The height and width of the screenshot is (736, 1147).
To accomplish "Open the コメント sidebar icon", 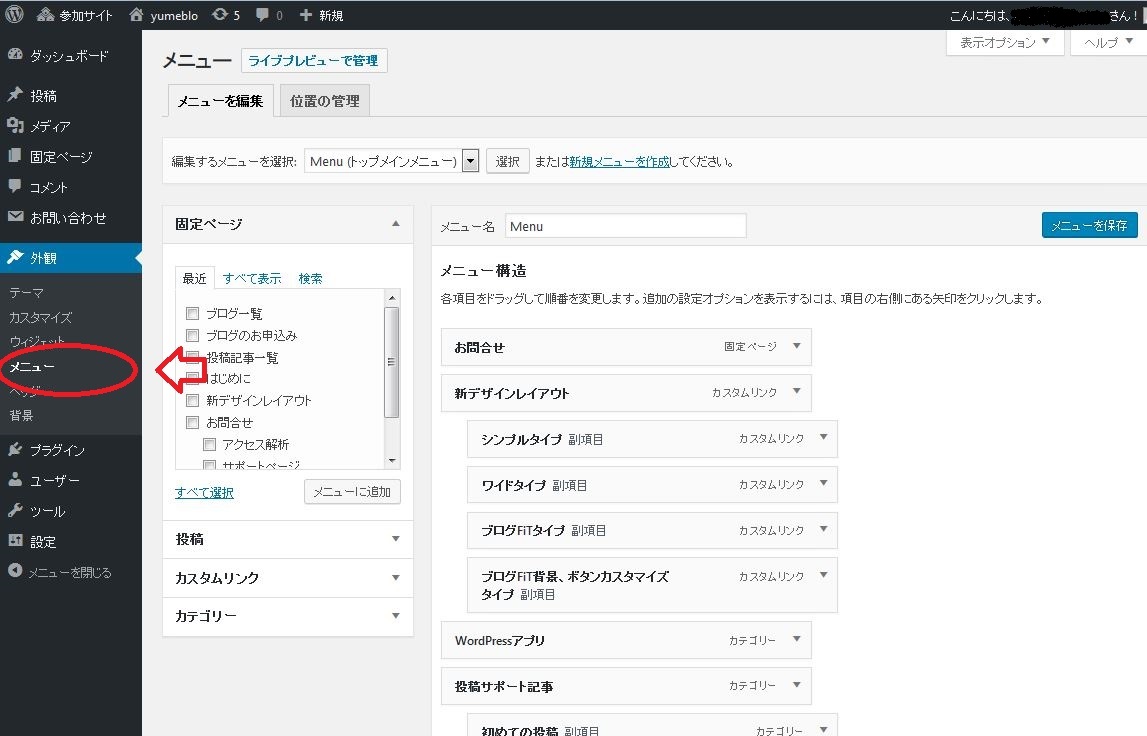I will (15, 187).
